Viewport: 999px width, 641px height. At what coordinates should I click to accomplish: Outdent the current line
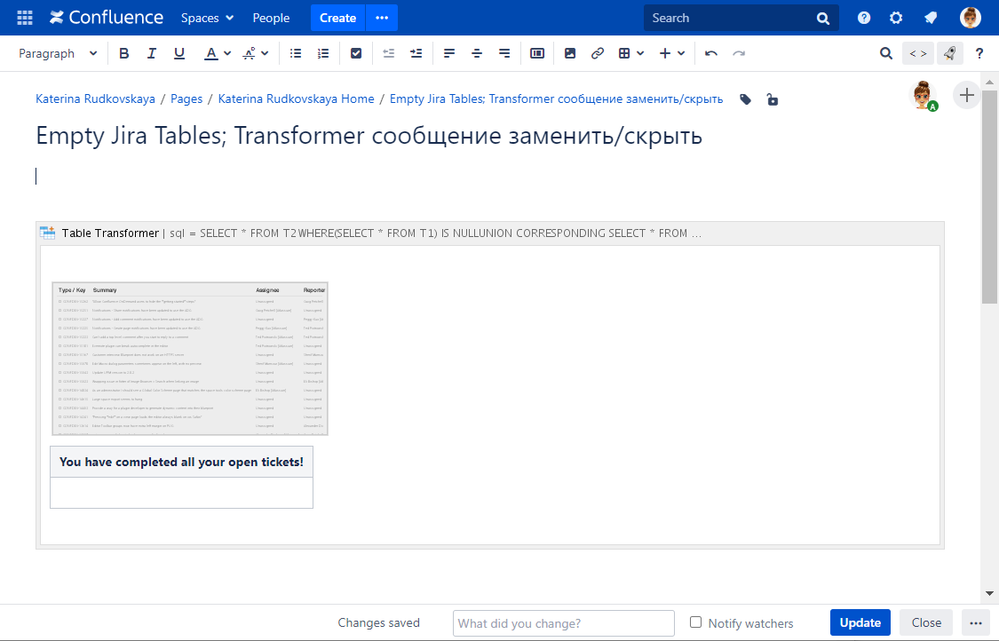pyautogui.click(x=389, y=54)
